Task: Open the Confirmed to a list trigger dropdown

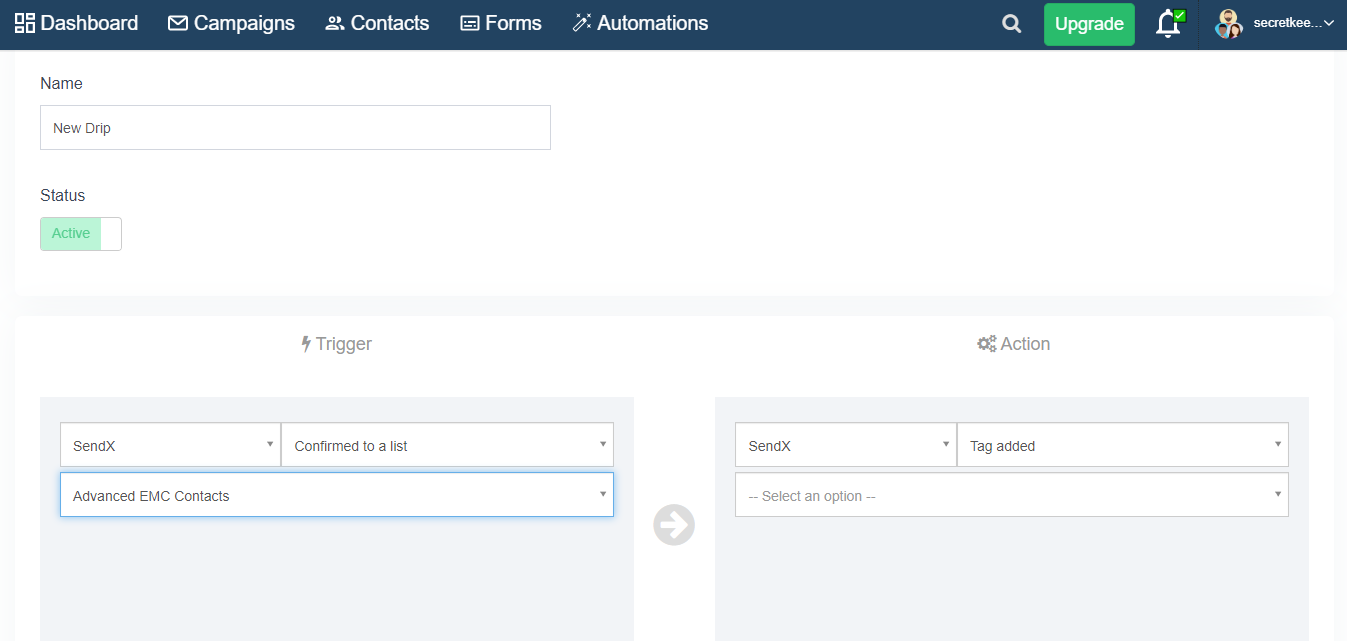Action: point(447,445)
